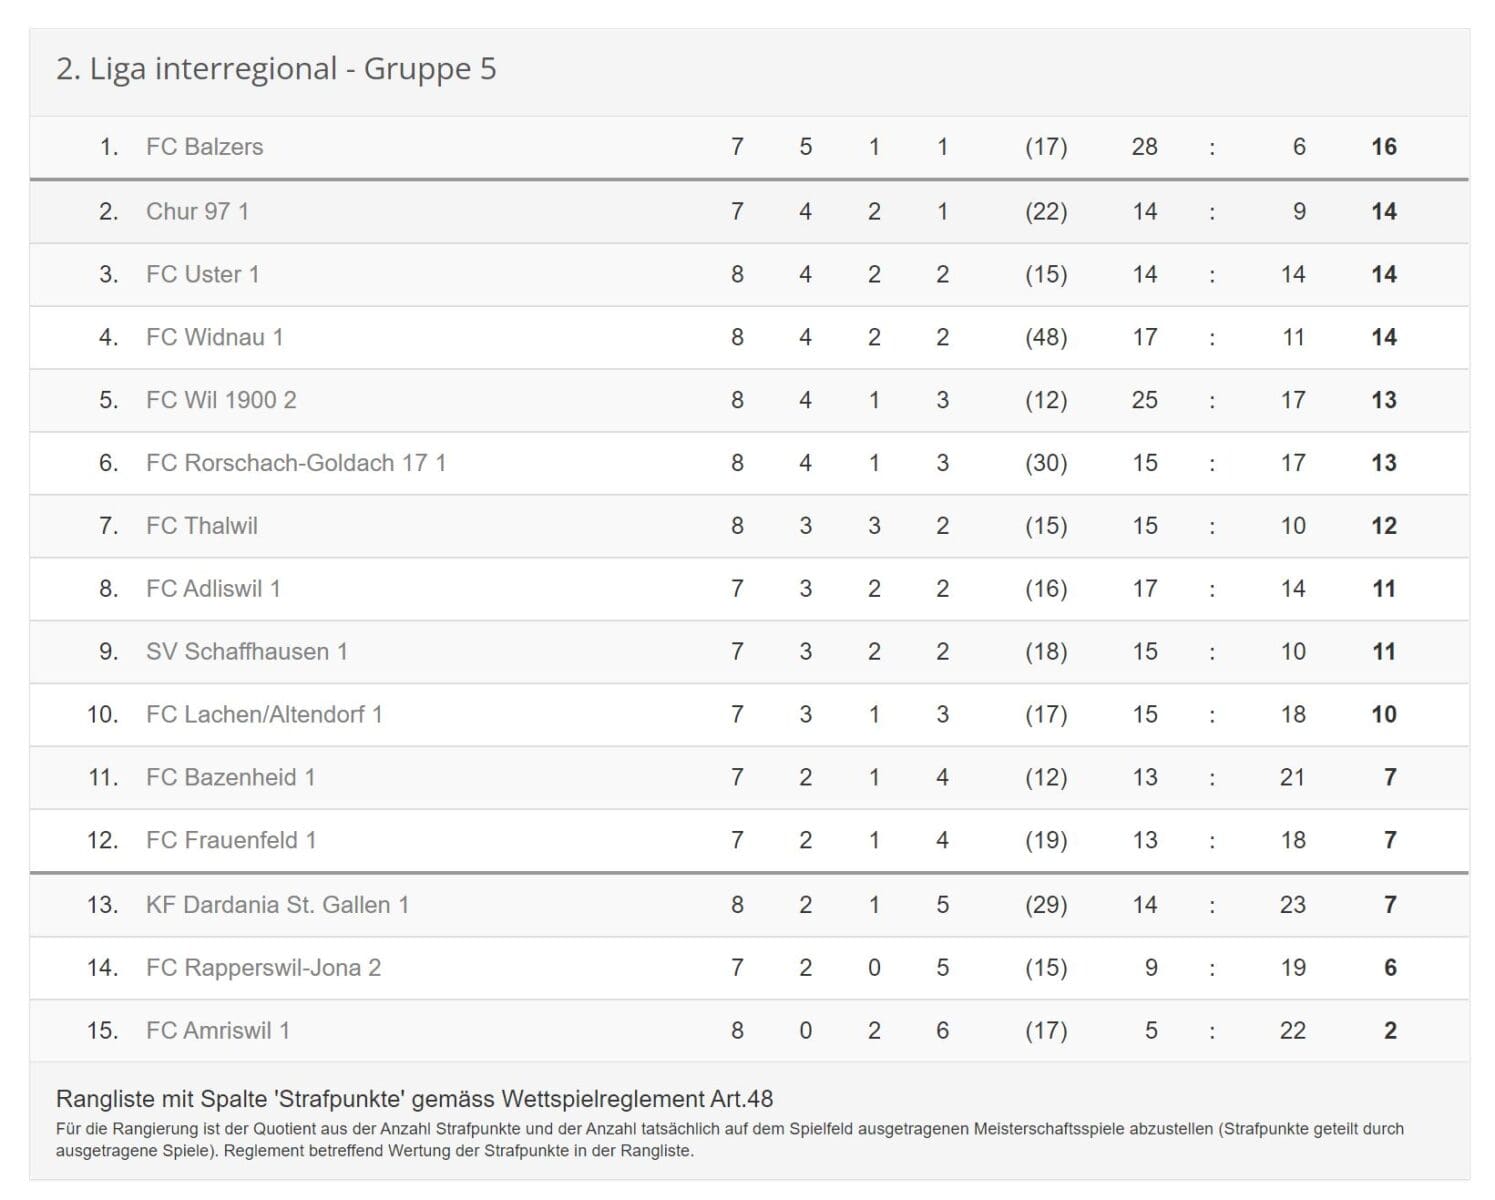
Task: Click FC Adliswil 1 team name
Action: click(213, 589)
